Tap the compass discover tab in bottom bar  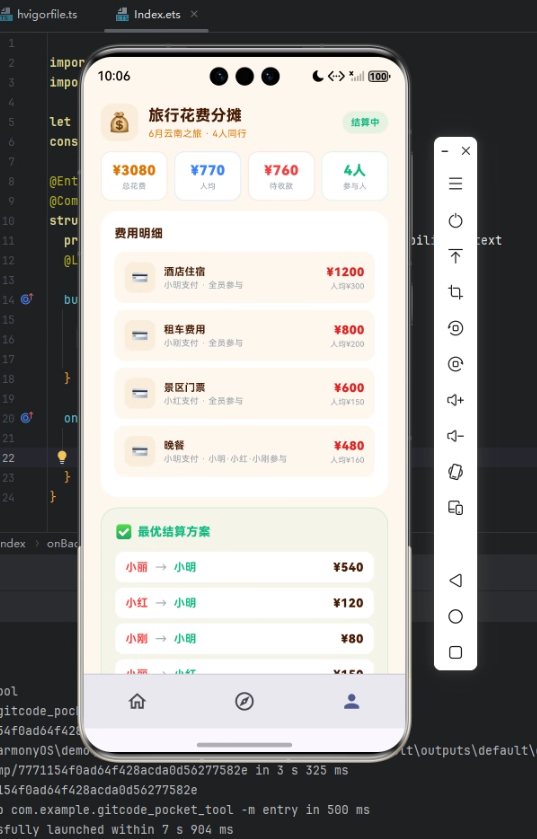(244, 701)
